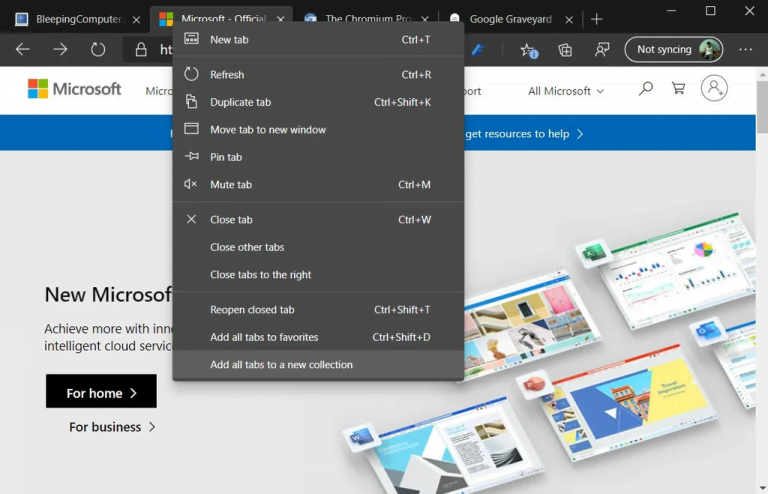
Task: Select Pin tab in the menu
Action: pyautogui.click(x=318, y=157)
